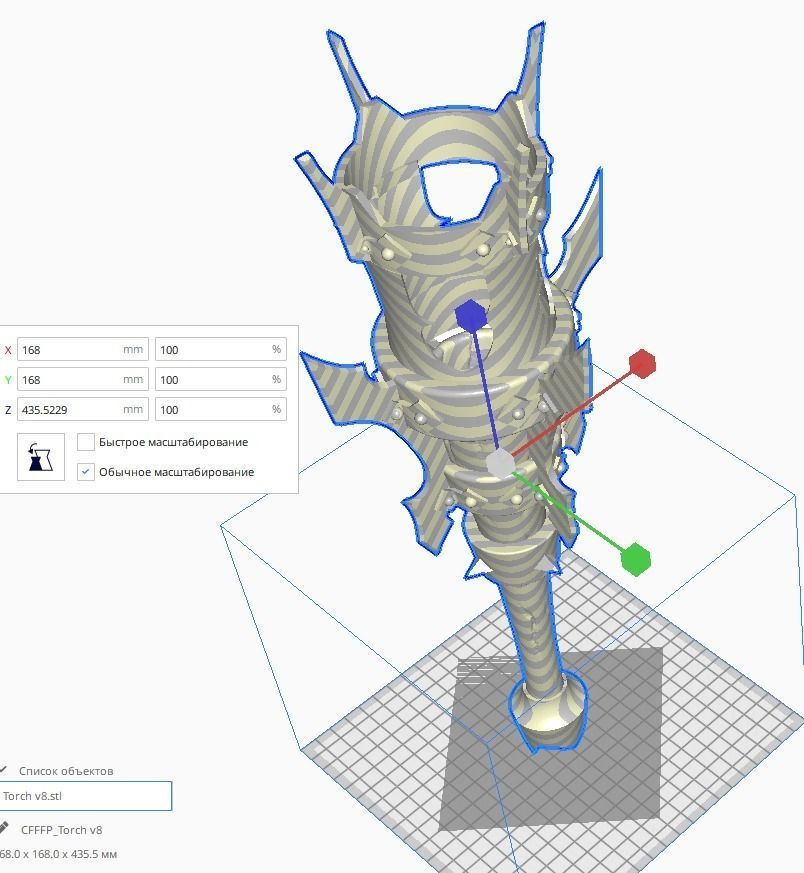Uncheck the Обычное масштабирование checkbox

click(x=85, y=472)
